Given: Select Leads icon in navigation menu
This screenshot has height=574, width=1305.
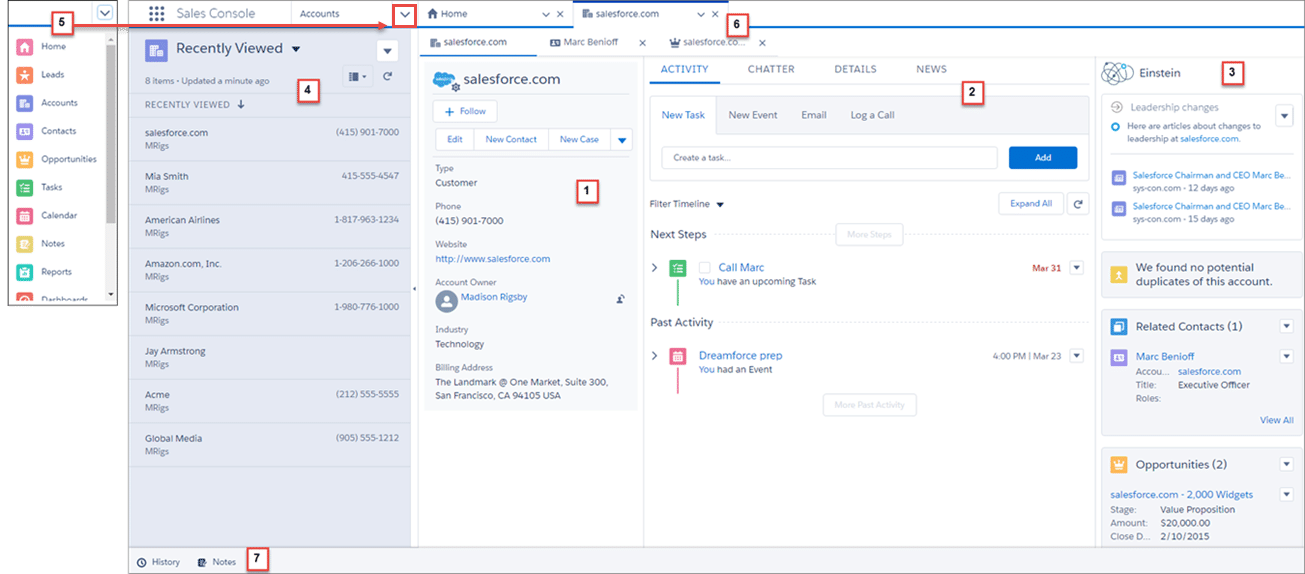Looking at the screenshot, I should (25, 75).
